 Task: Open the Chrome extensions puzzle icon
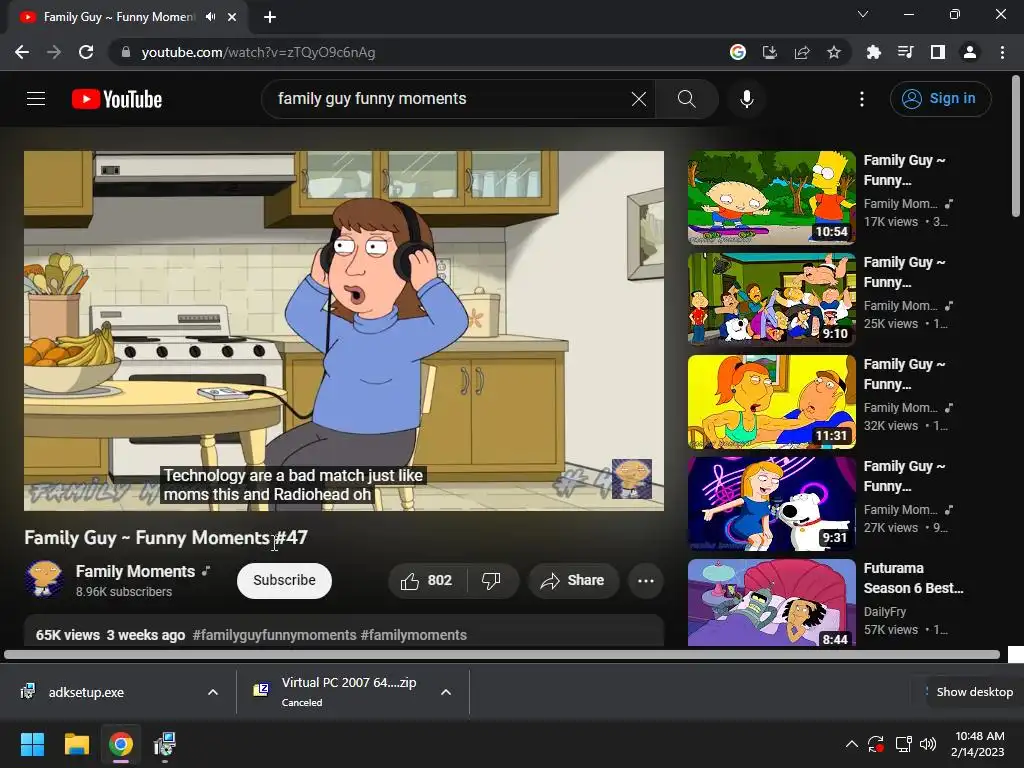click(x=874, y=52)
